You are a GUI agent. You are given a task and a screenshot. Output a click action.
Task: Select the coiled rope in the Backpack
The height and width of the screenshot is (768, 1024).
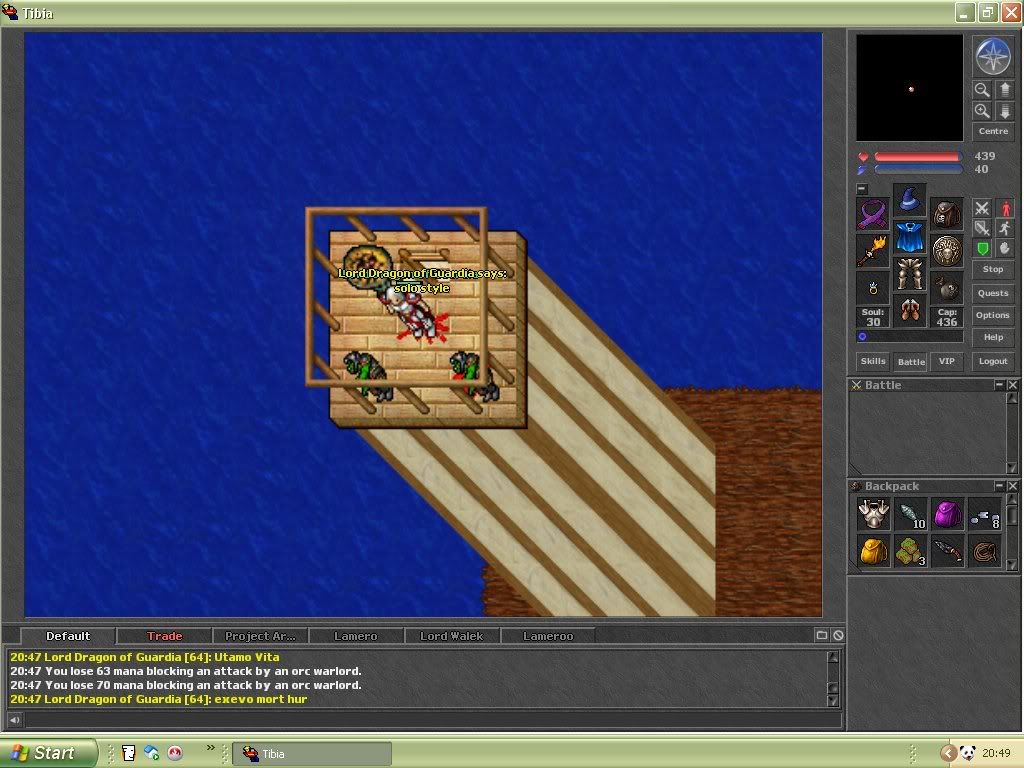[x=984, y=551]
